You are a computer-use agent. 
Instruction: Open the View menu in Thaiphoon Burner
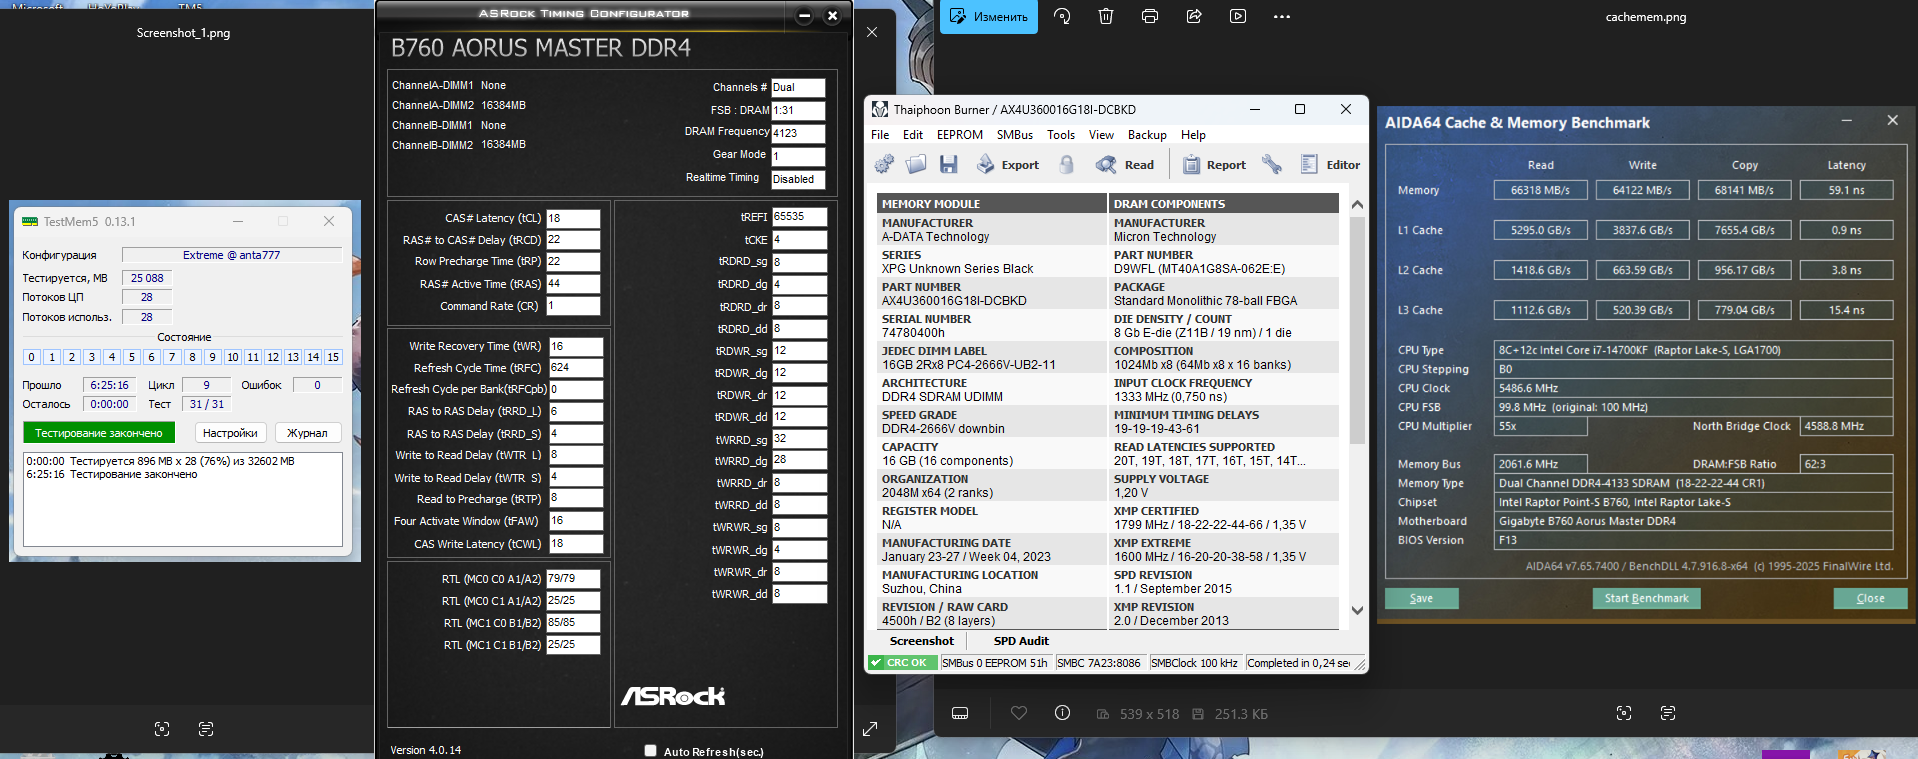pos(1101,135)
